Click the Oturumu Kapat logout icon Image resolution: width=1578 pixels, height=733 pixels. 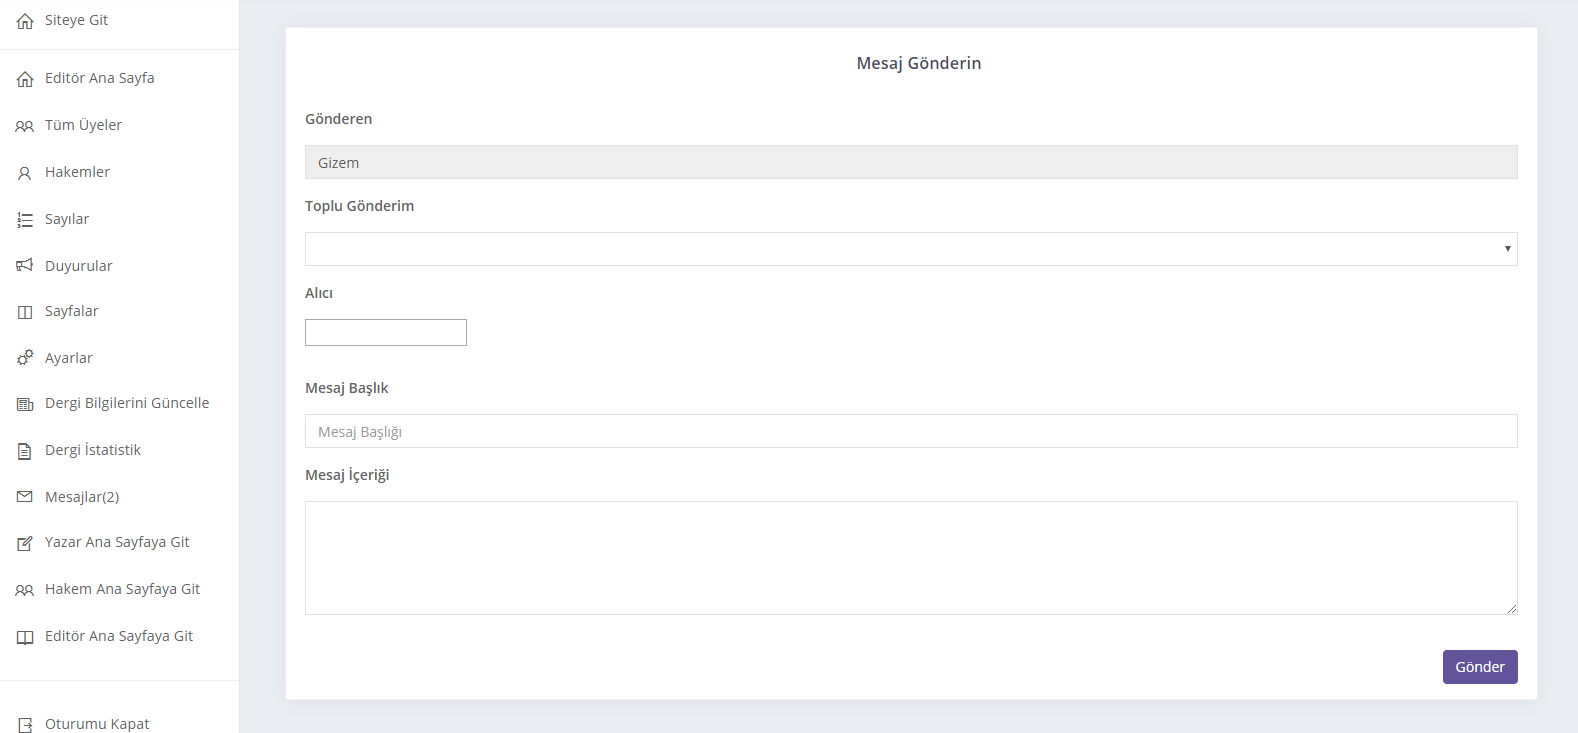tap(25, 725)
